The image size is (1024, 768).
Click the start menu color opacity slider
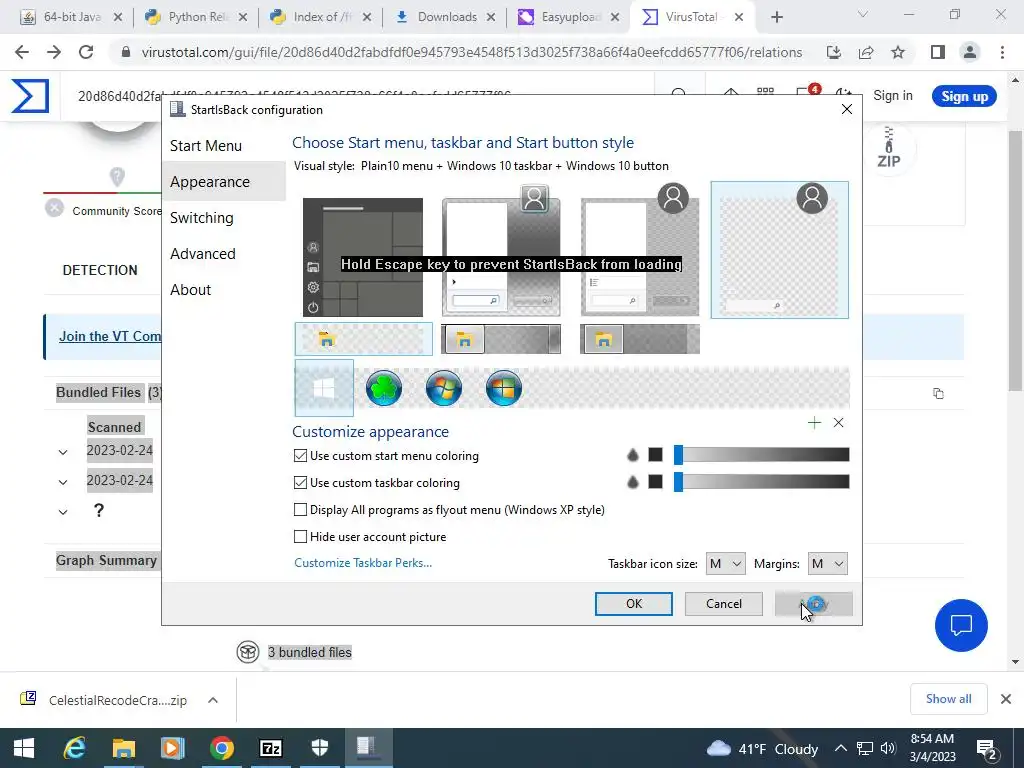coord(761,455)
